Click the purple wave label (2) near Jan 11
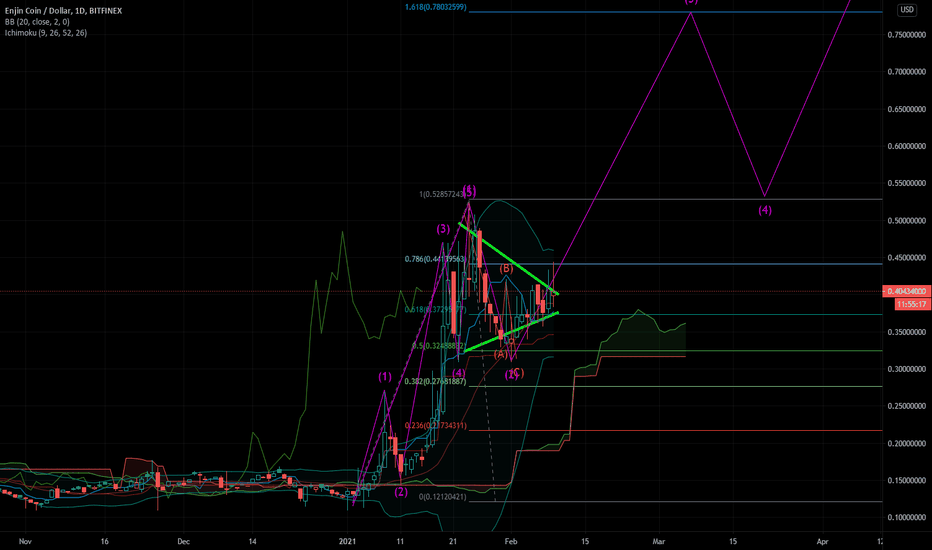932x550 pixels. [401, 491]
